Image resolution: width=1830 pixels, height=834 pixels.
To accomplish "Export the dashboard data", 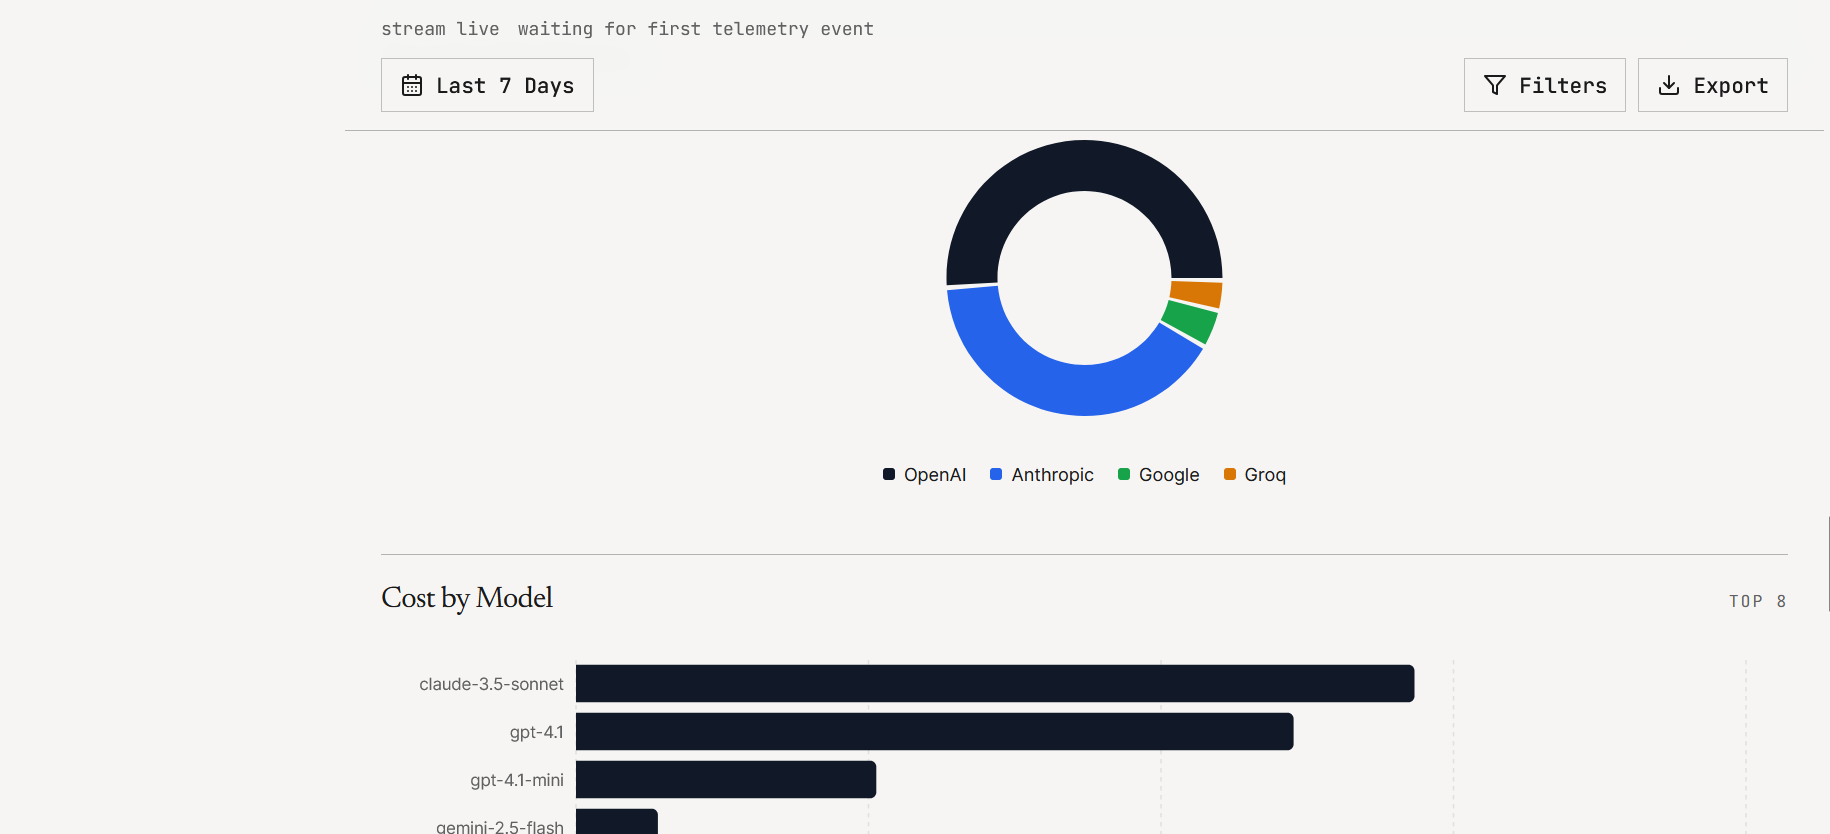I will coord(1712,85).
